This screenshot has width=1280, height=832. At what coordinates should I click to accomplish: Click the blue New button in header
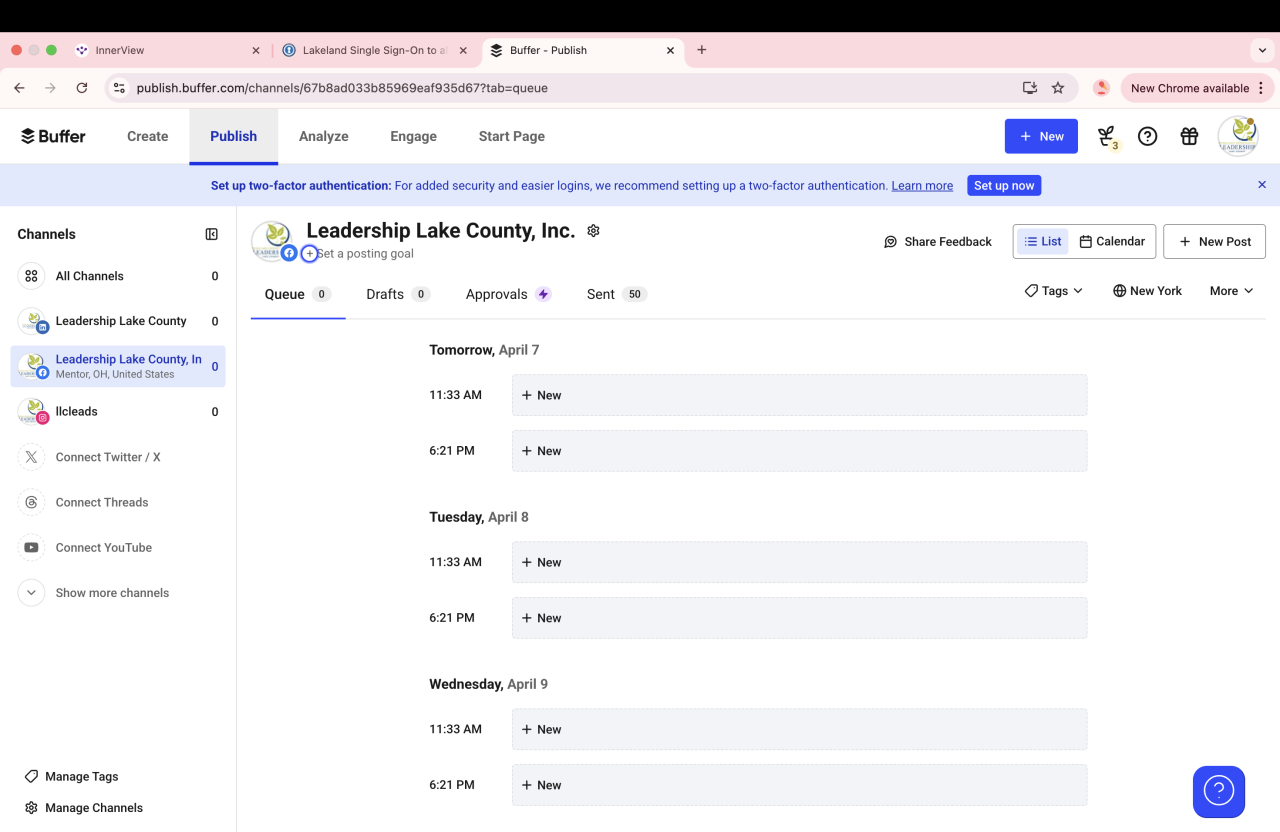1041,136
